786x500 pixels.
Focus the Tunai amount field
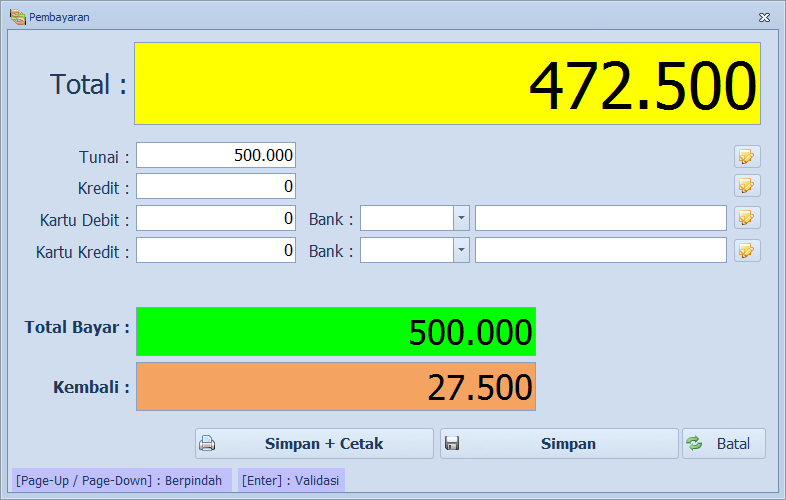coord(216,156)
